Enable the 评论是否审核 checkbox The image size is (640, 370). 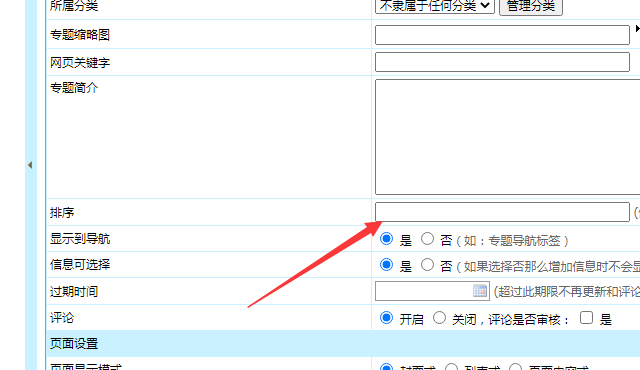[587, 317]
